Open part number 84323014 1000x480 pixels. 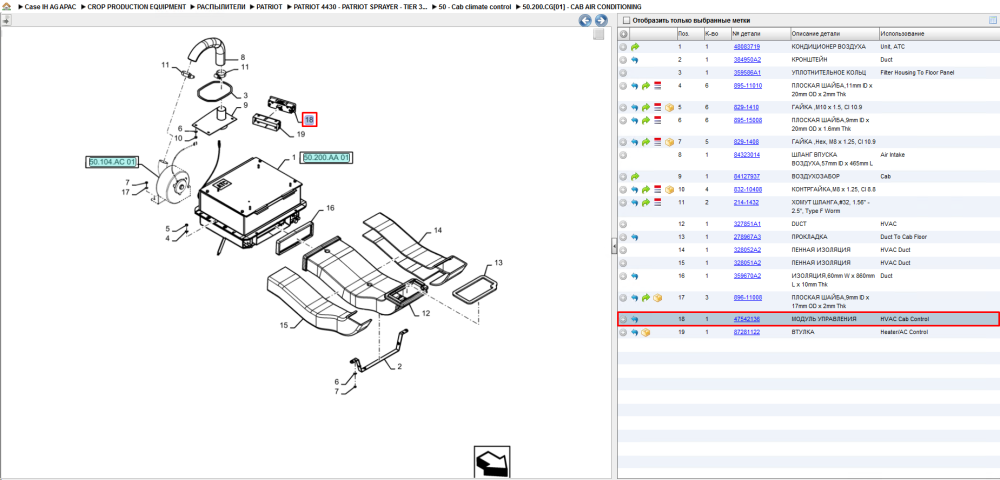coord(746,154)
